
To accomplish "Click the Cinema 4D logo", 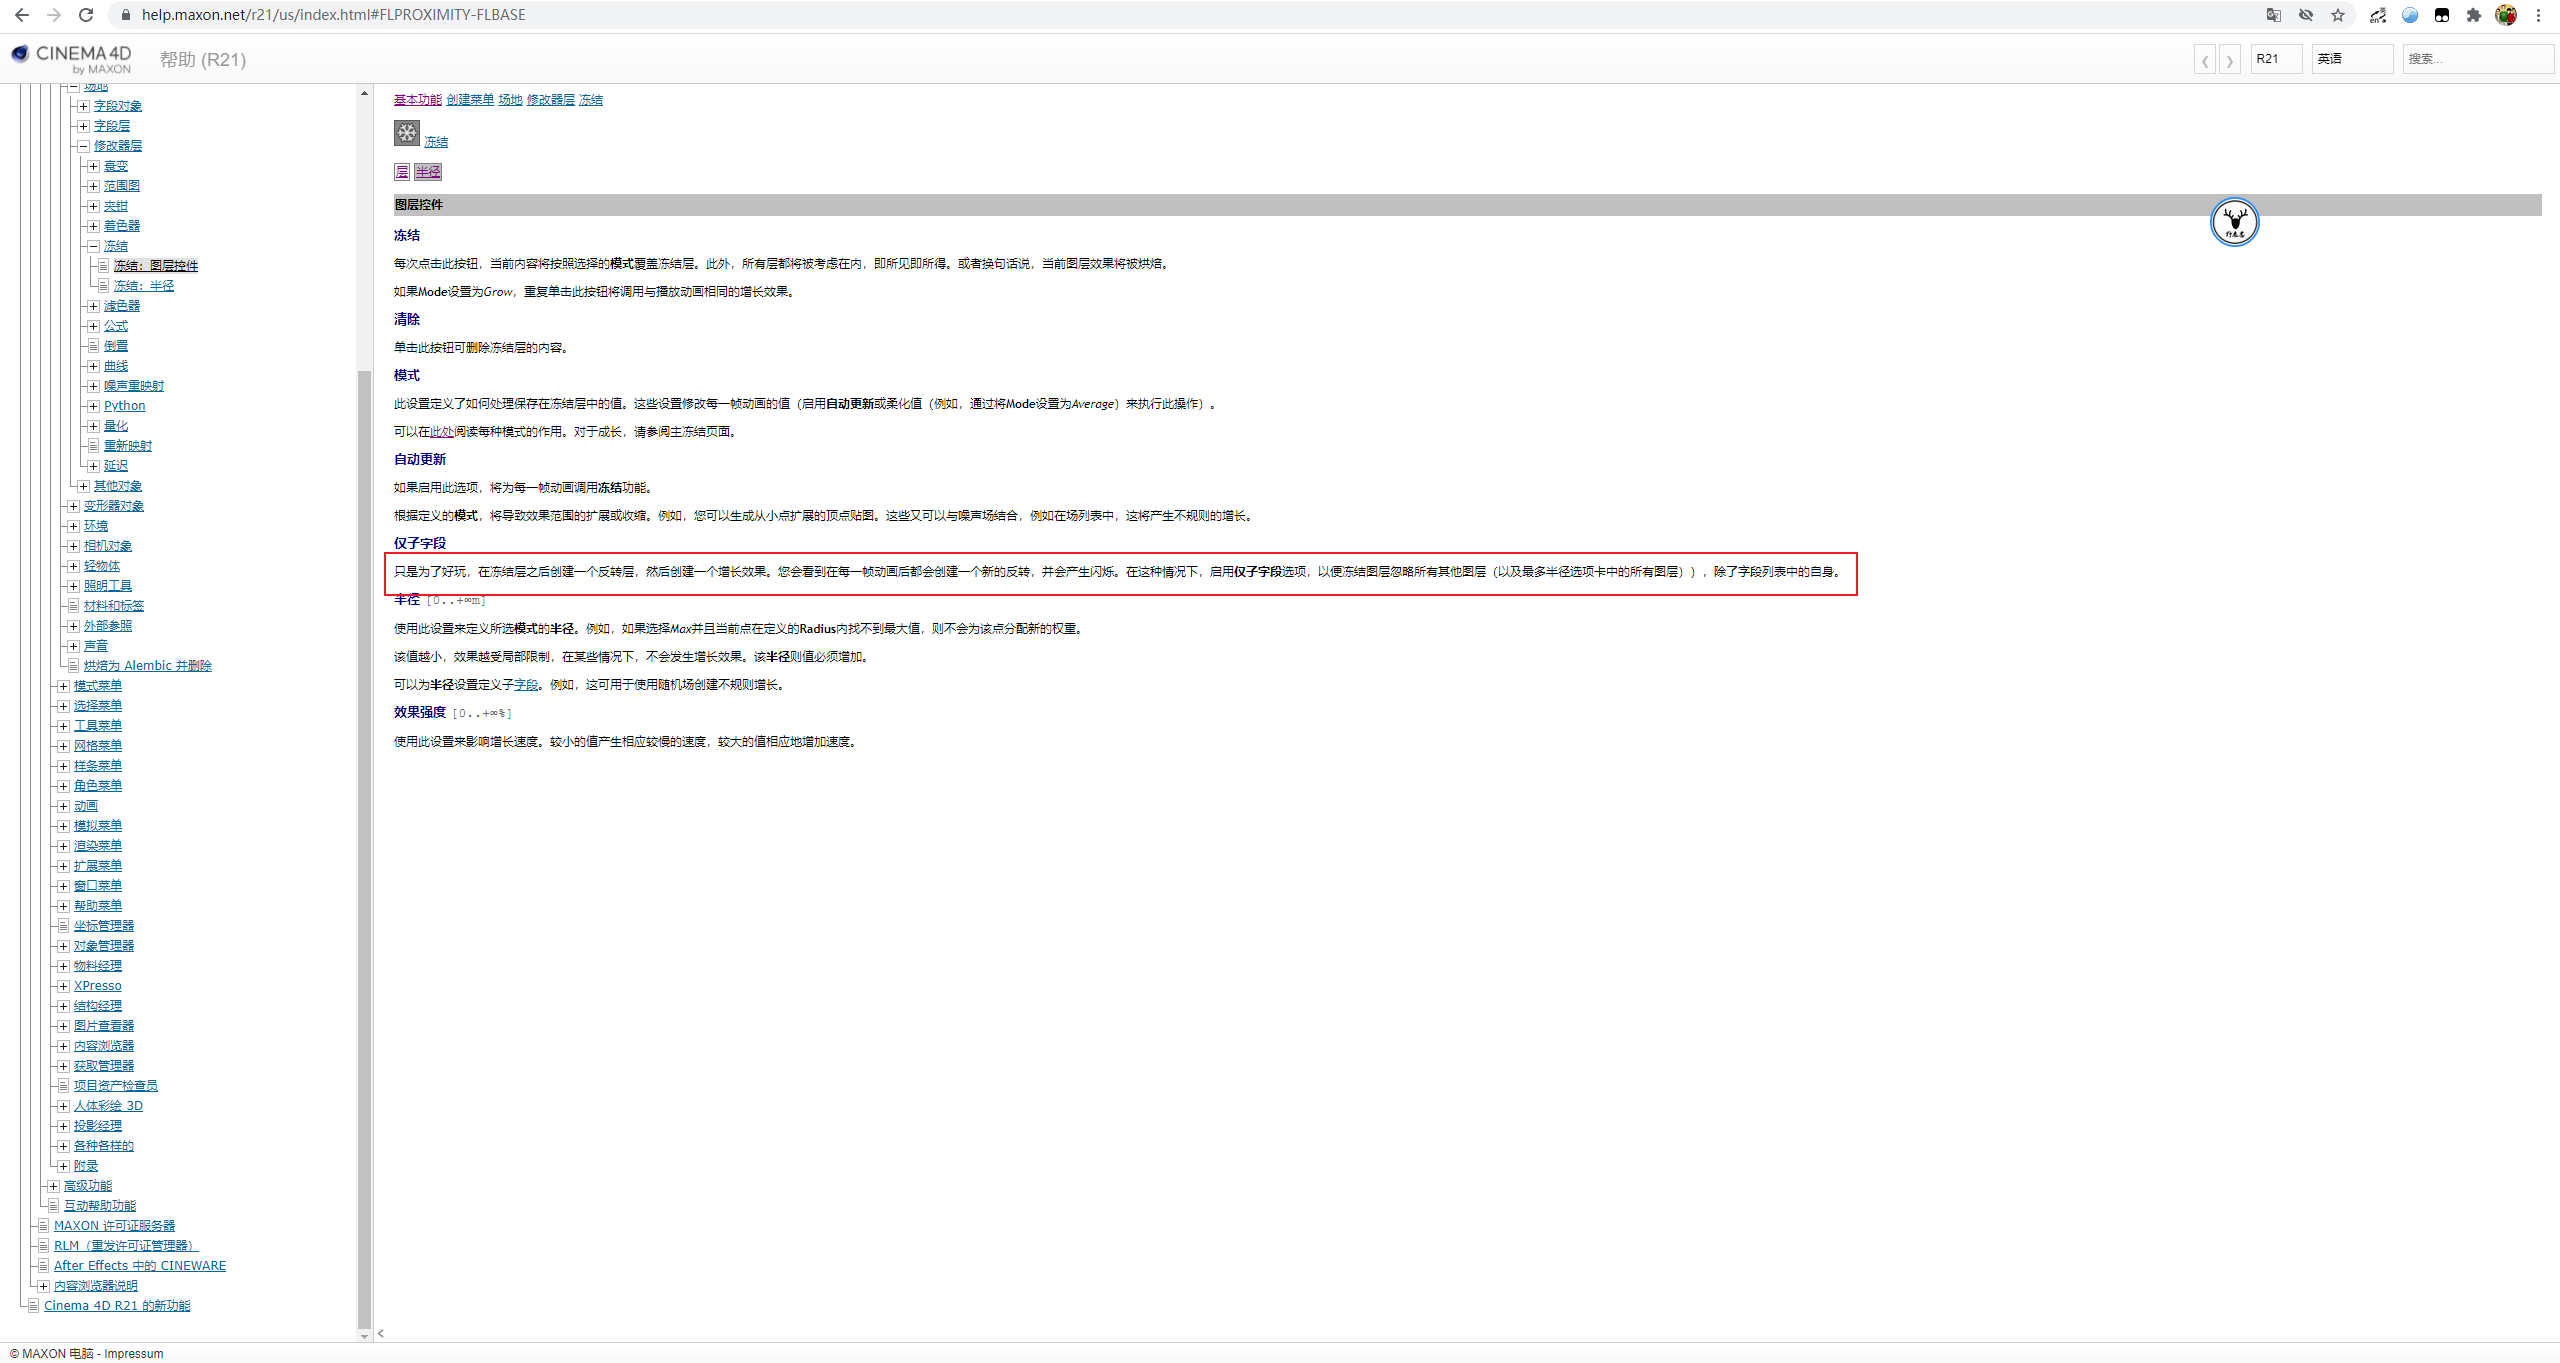I will point(72,58).
